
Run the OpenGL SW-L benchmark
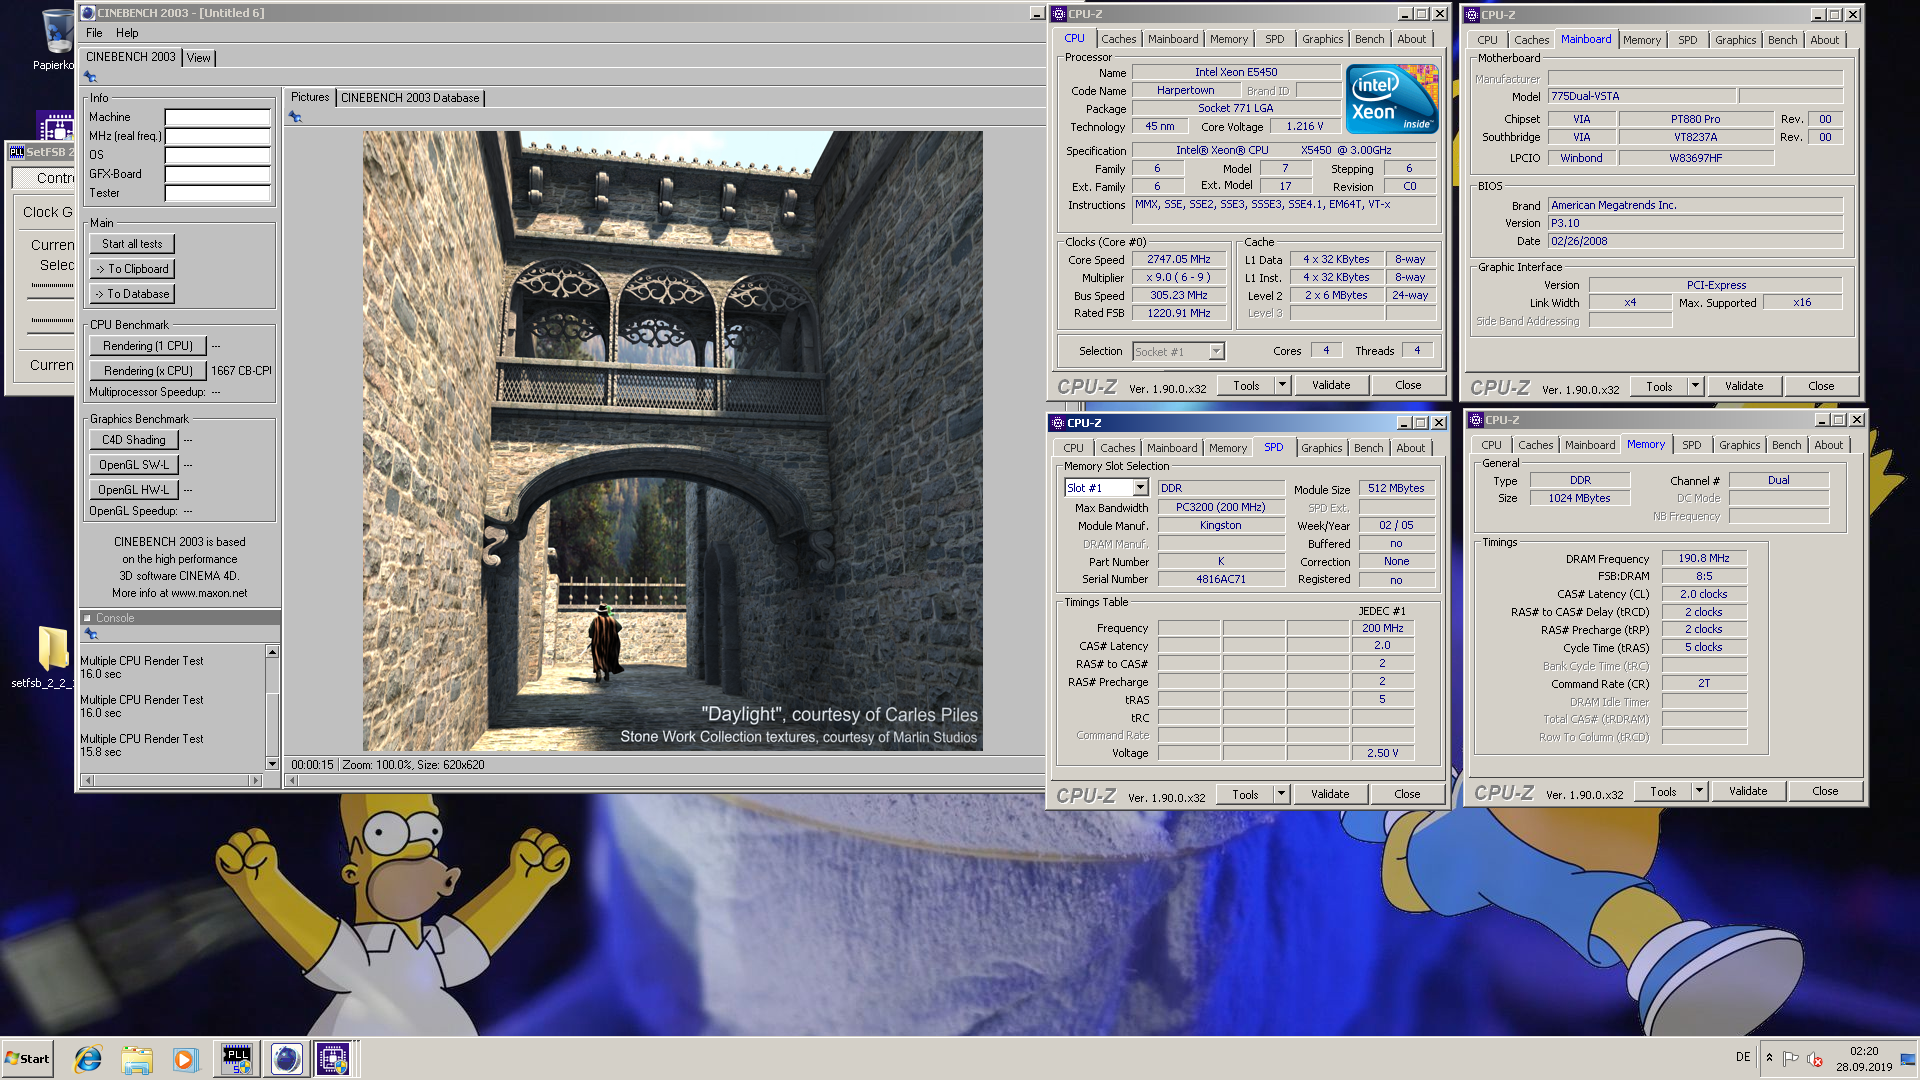(134, 465)
